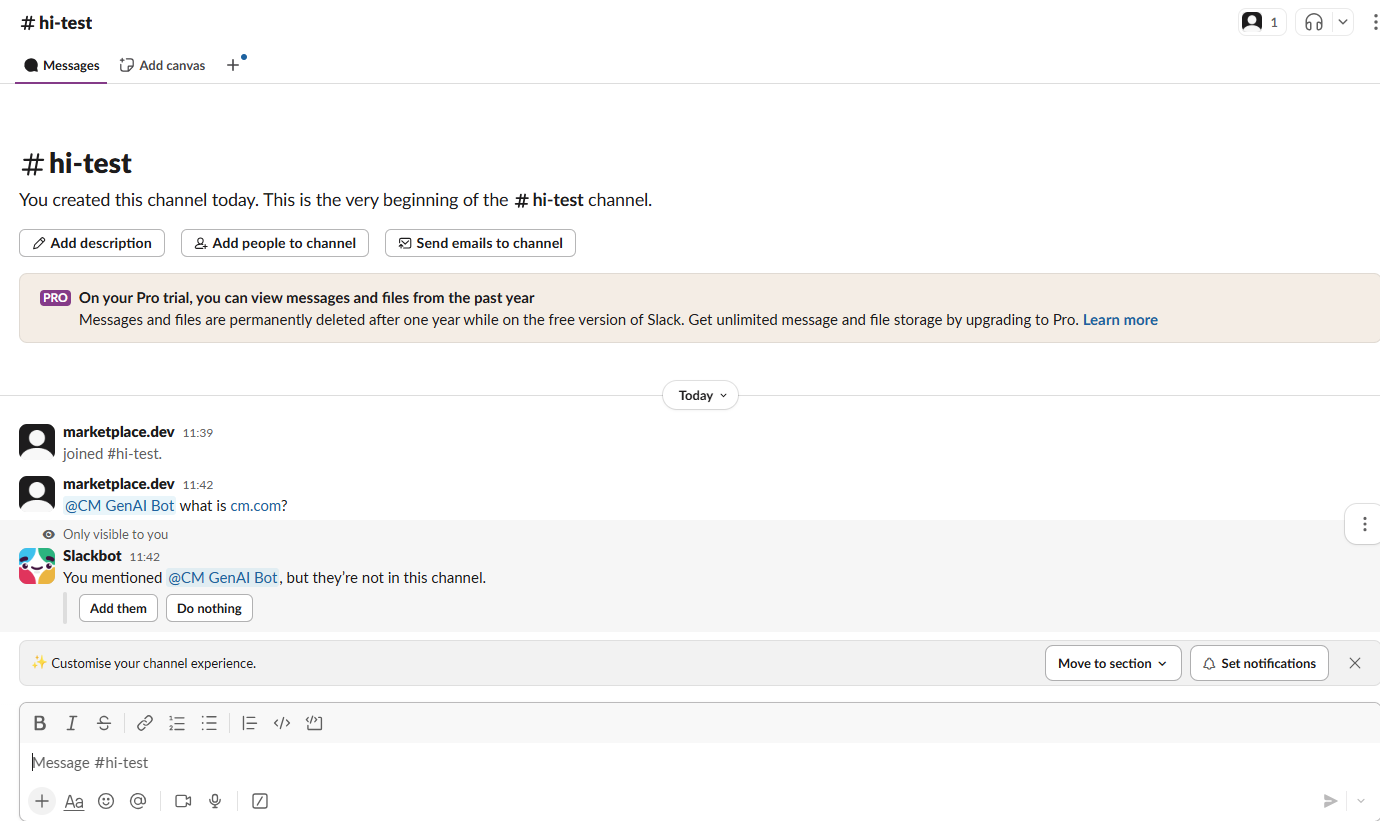Switch to the Messages tab
This screenshot has width=1380, height=821.
(62, 65)
